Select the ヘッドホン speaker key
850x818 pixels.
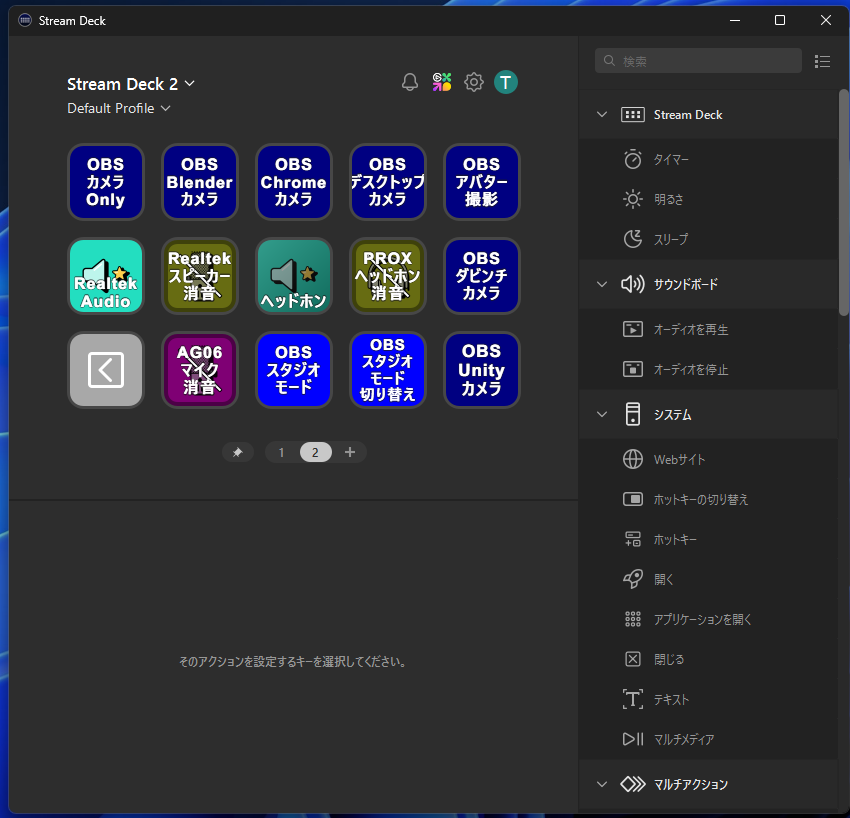[x=293, y=276]
